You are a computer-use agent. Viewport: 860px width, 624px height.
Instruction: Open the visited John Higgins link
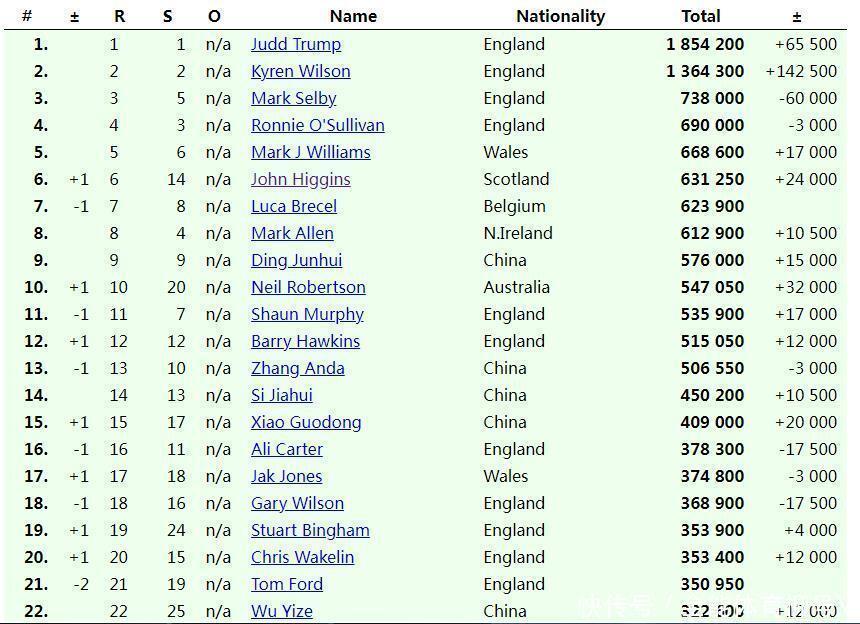pos(301,179)
